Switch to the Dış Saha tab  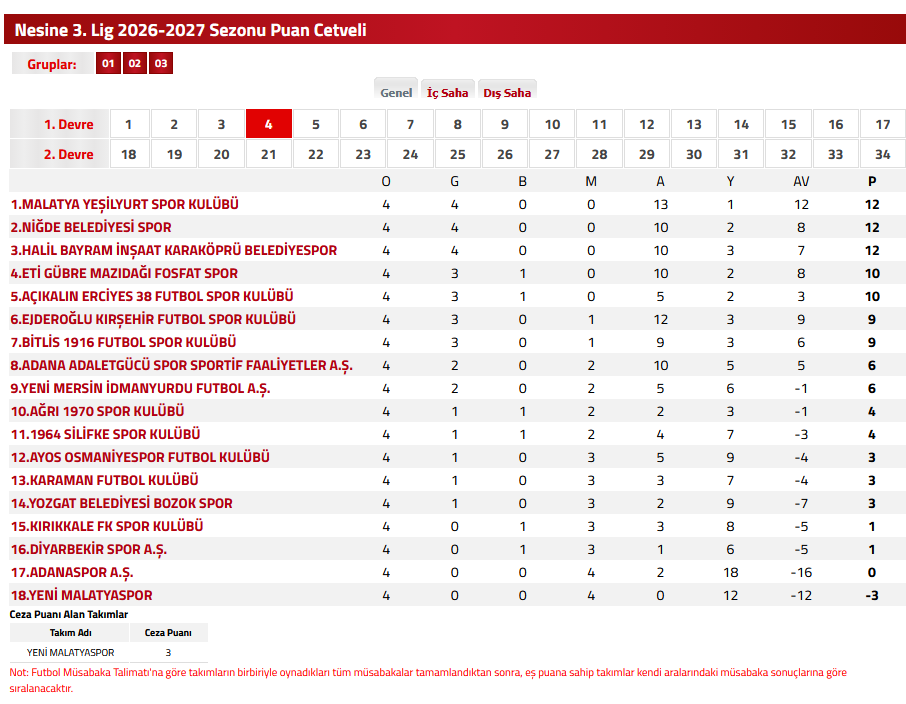pyautogui.click(x=507, y=92)
